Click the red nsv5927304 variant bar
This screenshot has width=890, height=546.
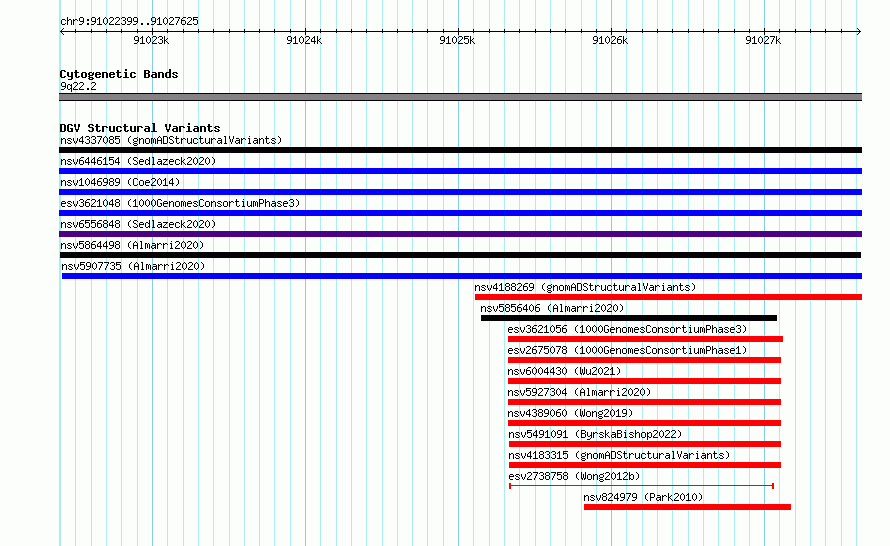pos(644,402)
